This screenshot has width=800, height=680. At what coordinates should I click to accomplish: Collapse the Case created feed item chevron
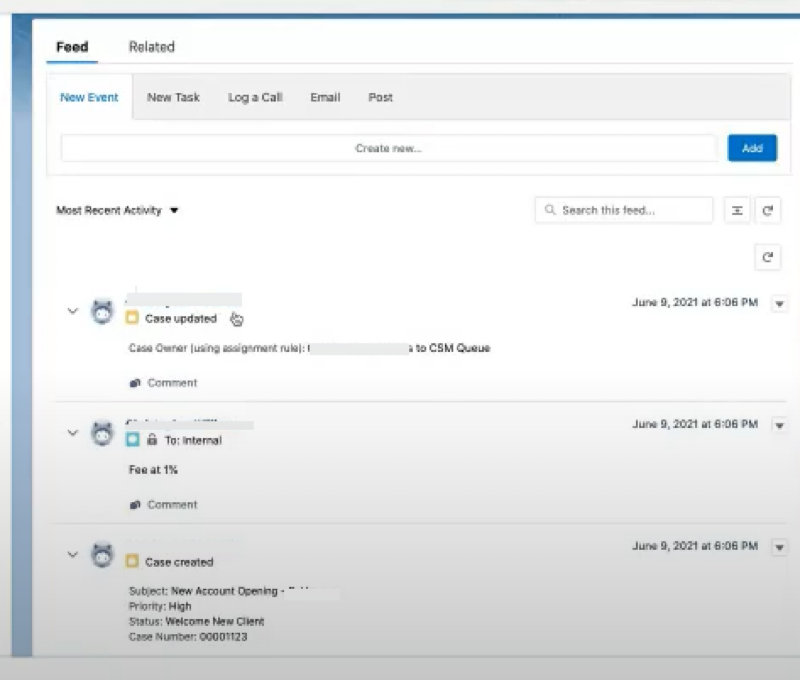[x=72, y=554]
